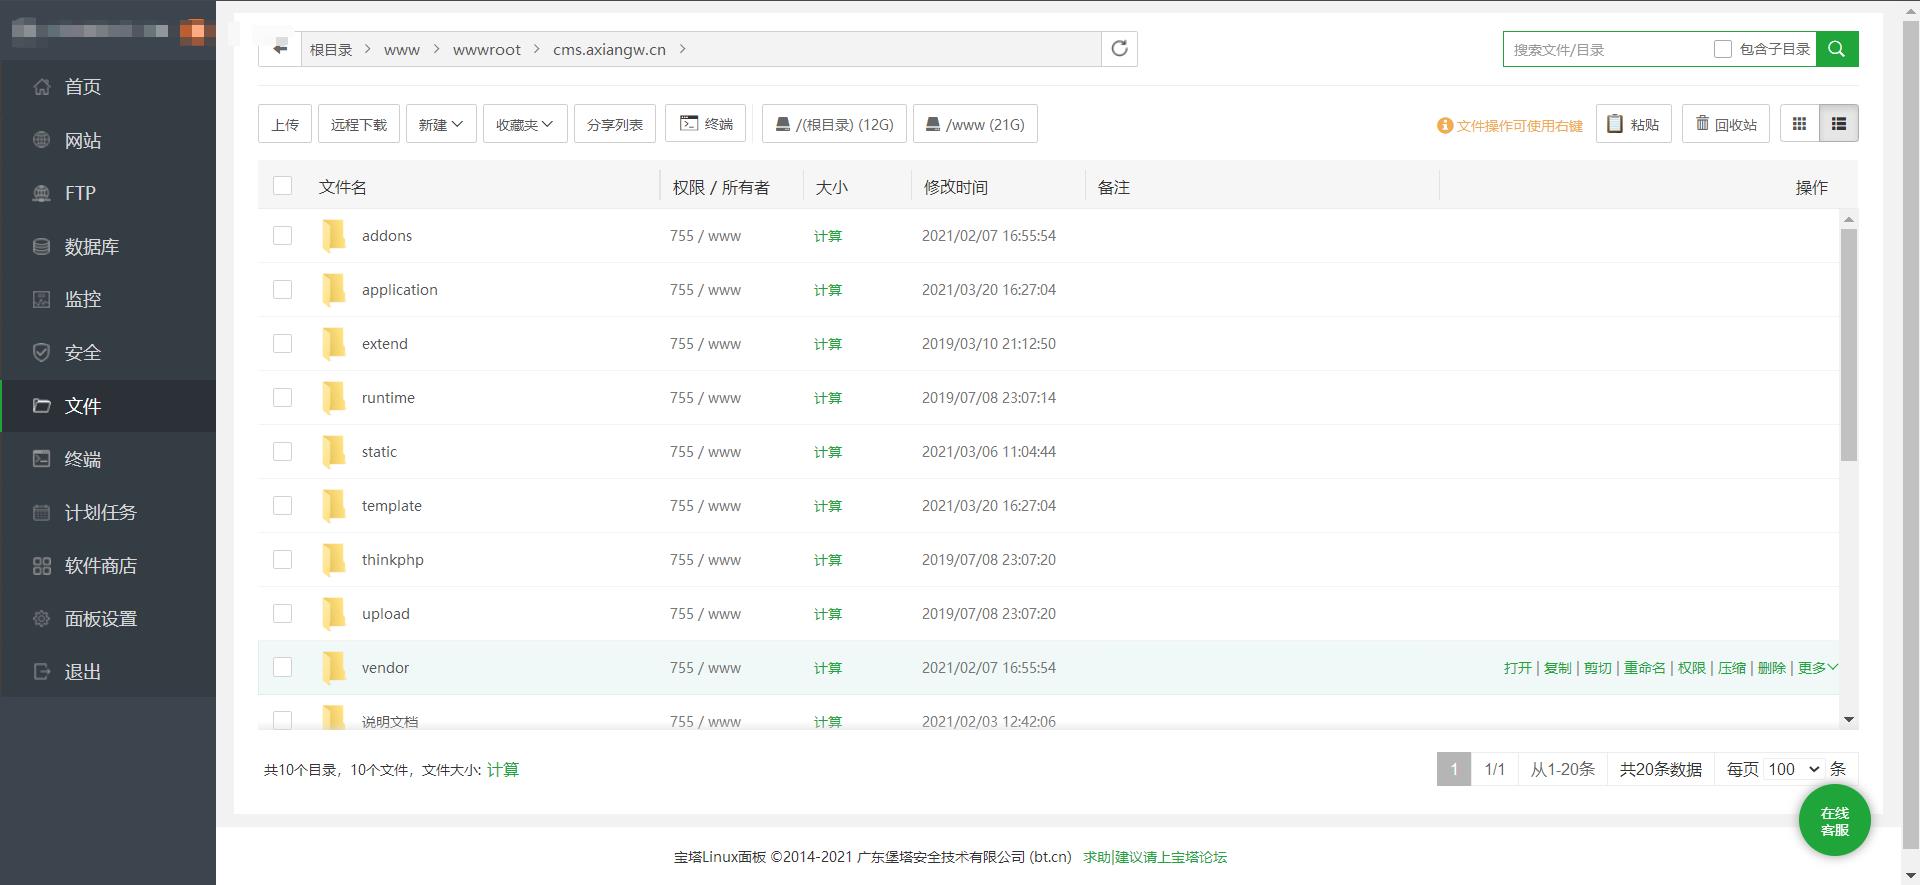Open the static folder icon
The image size is (1920, 885).
(x=334, y=452)
